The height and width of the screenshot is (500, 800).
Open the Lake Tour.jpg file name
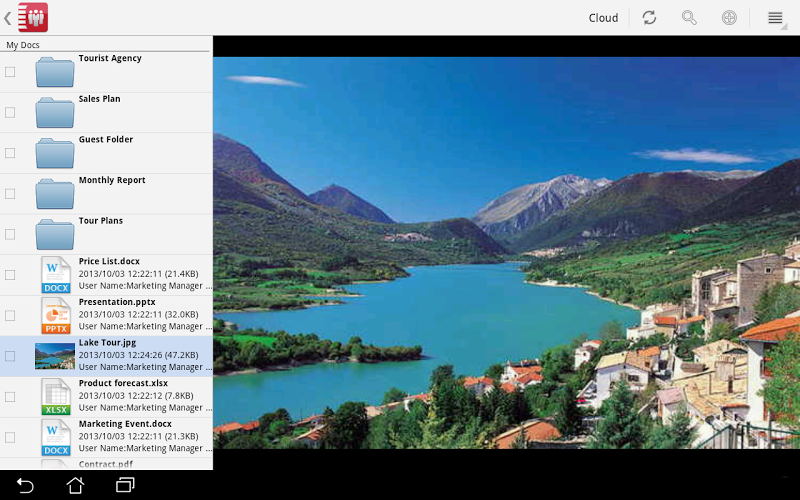click(107, 342)
